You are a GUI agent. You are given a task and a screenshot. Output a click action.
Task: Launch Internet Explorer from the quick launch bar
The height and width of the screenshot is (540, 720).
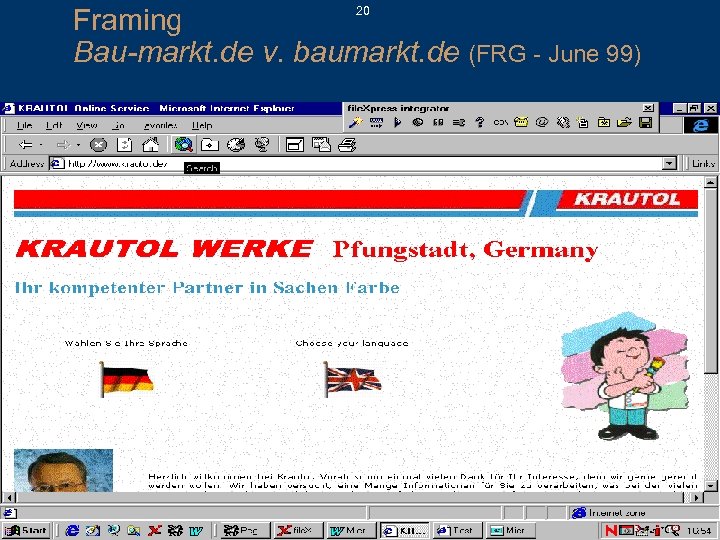click(72, 531)
